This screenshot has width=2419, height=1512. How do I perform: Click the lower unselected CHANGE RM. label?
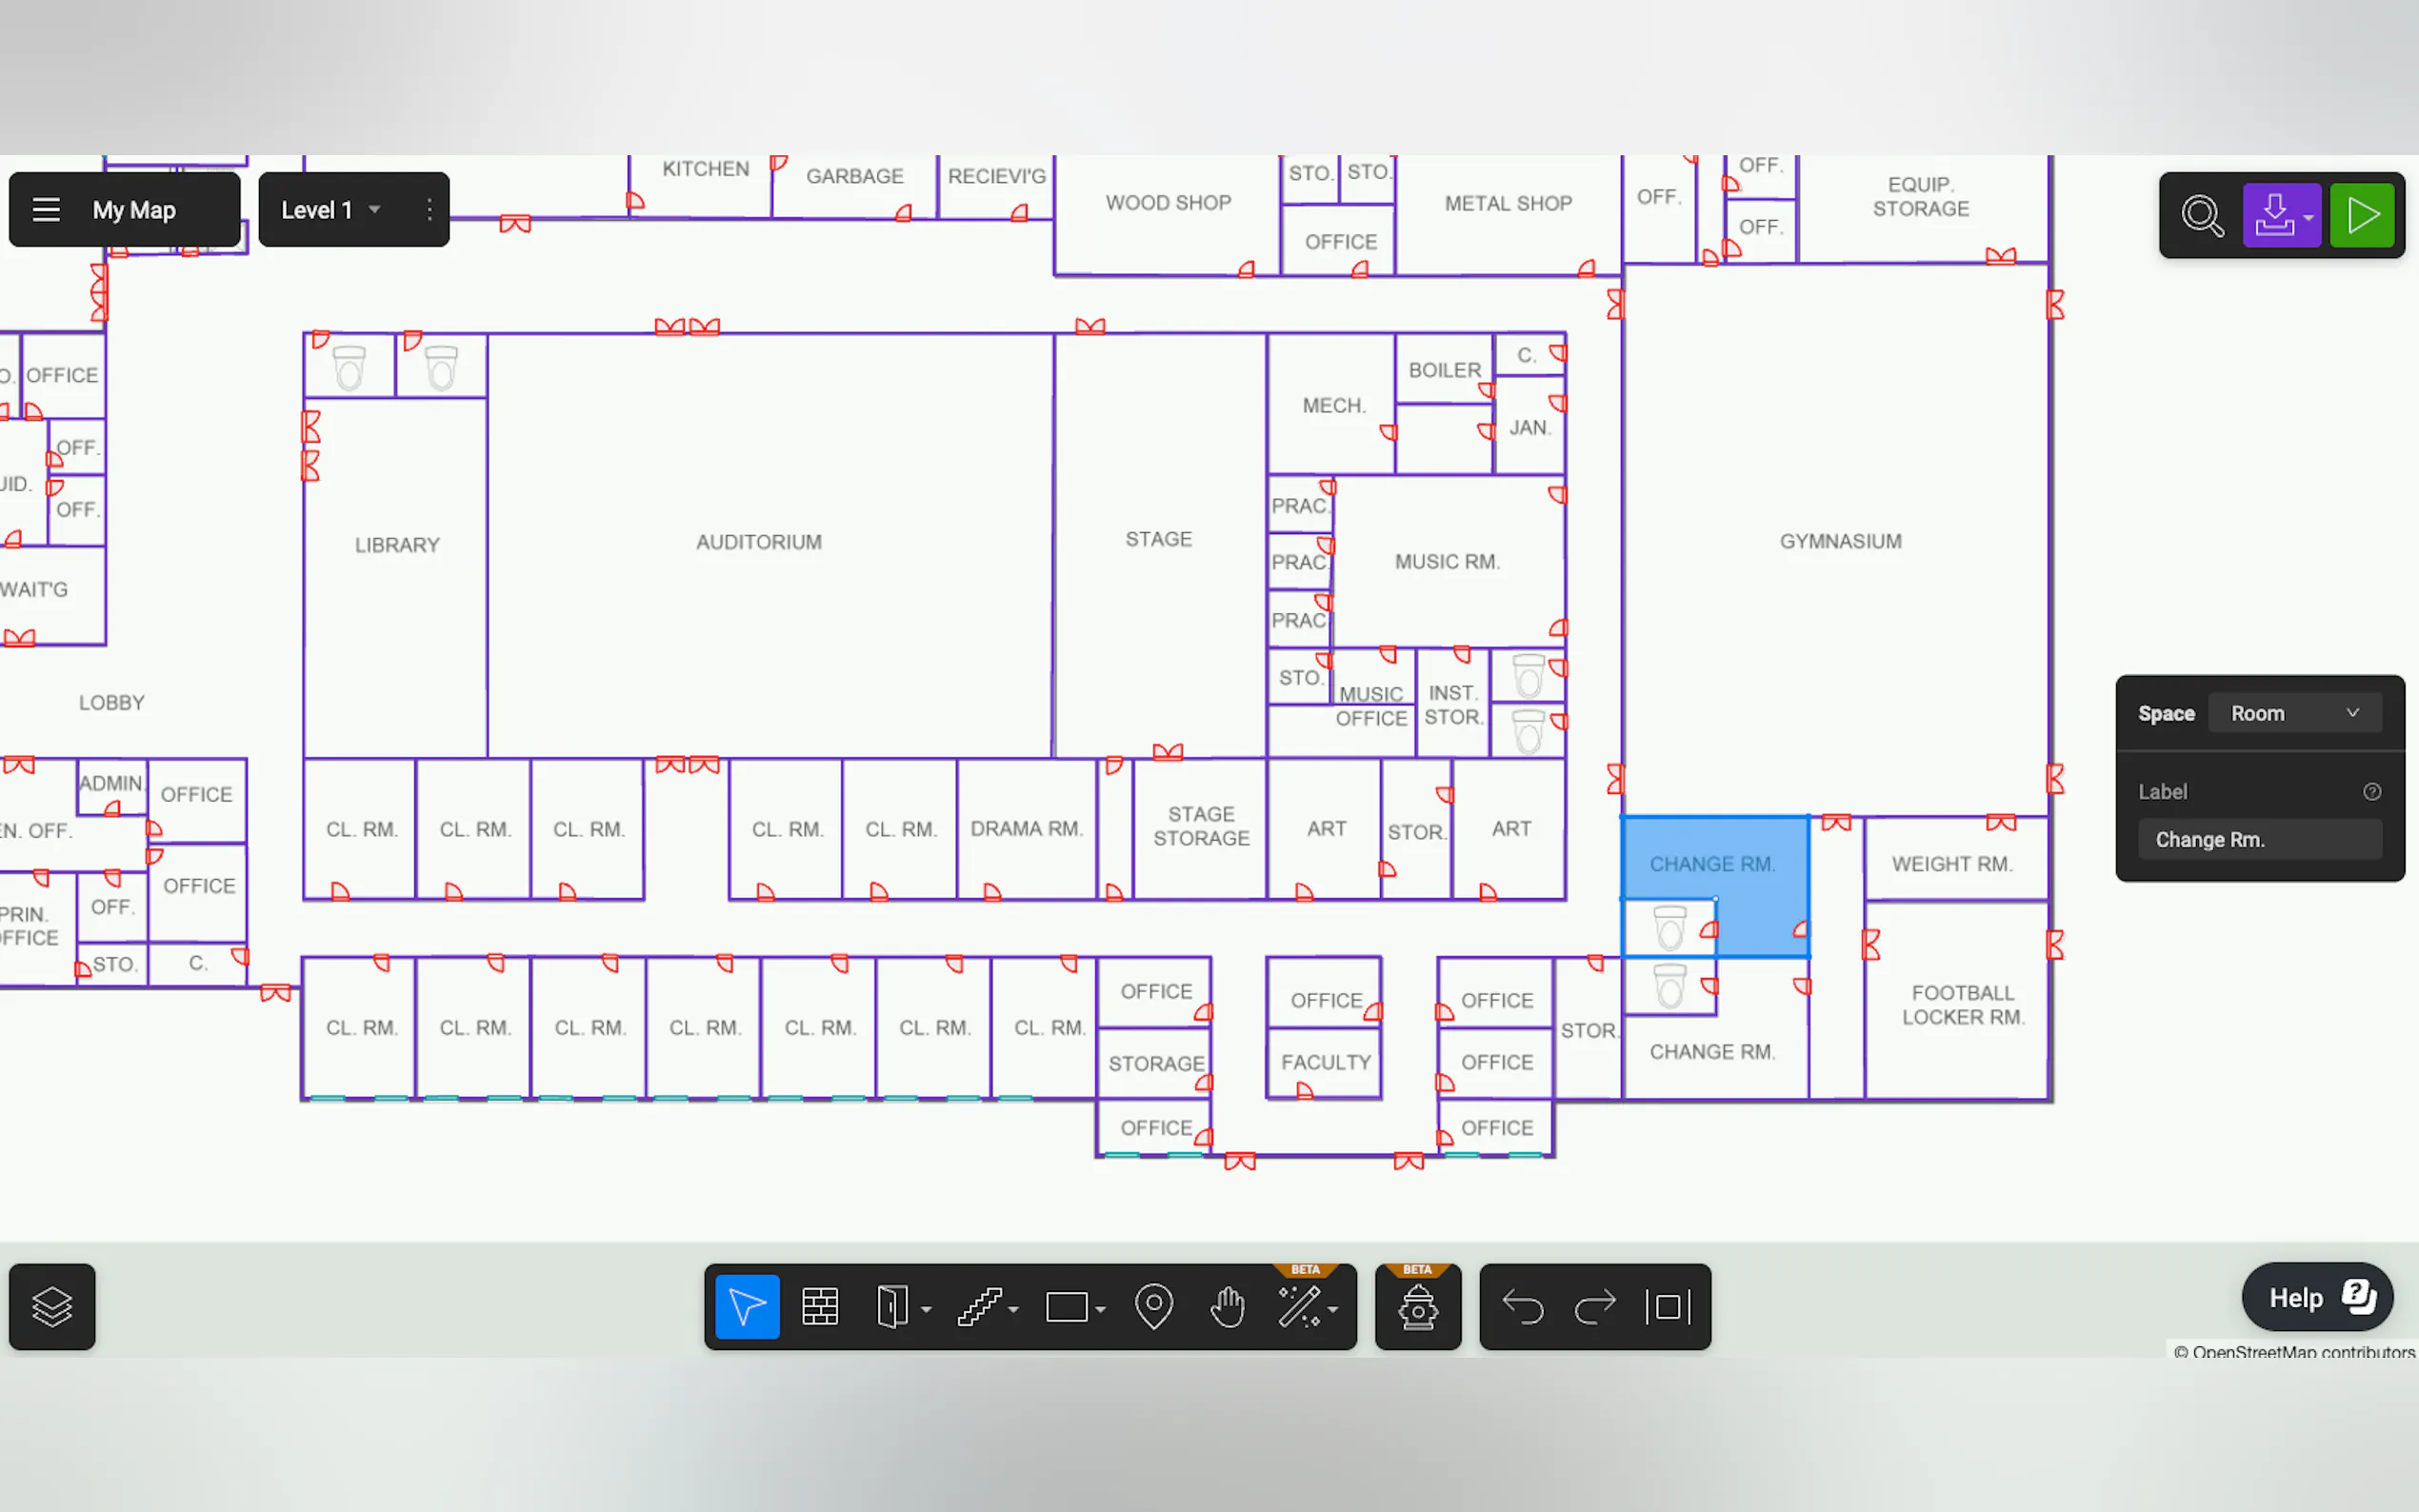point(1712,1052)
